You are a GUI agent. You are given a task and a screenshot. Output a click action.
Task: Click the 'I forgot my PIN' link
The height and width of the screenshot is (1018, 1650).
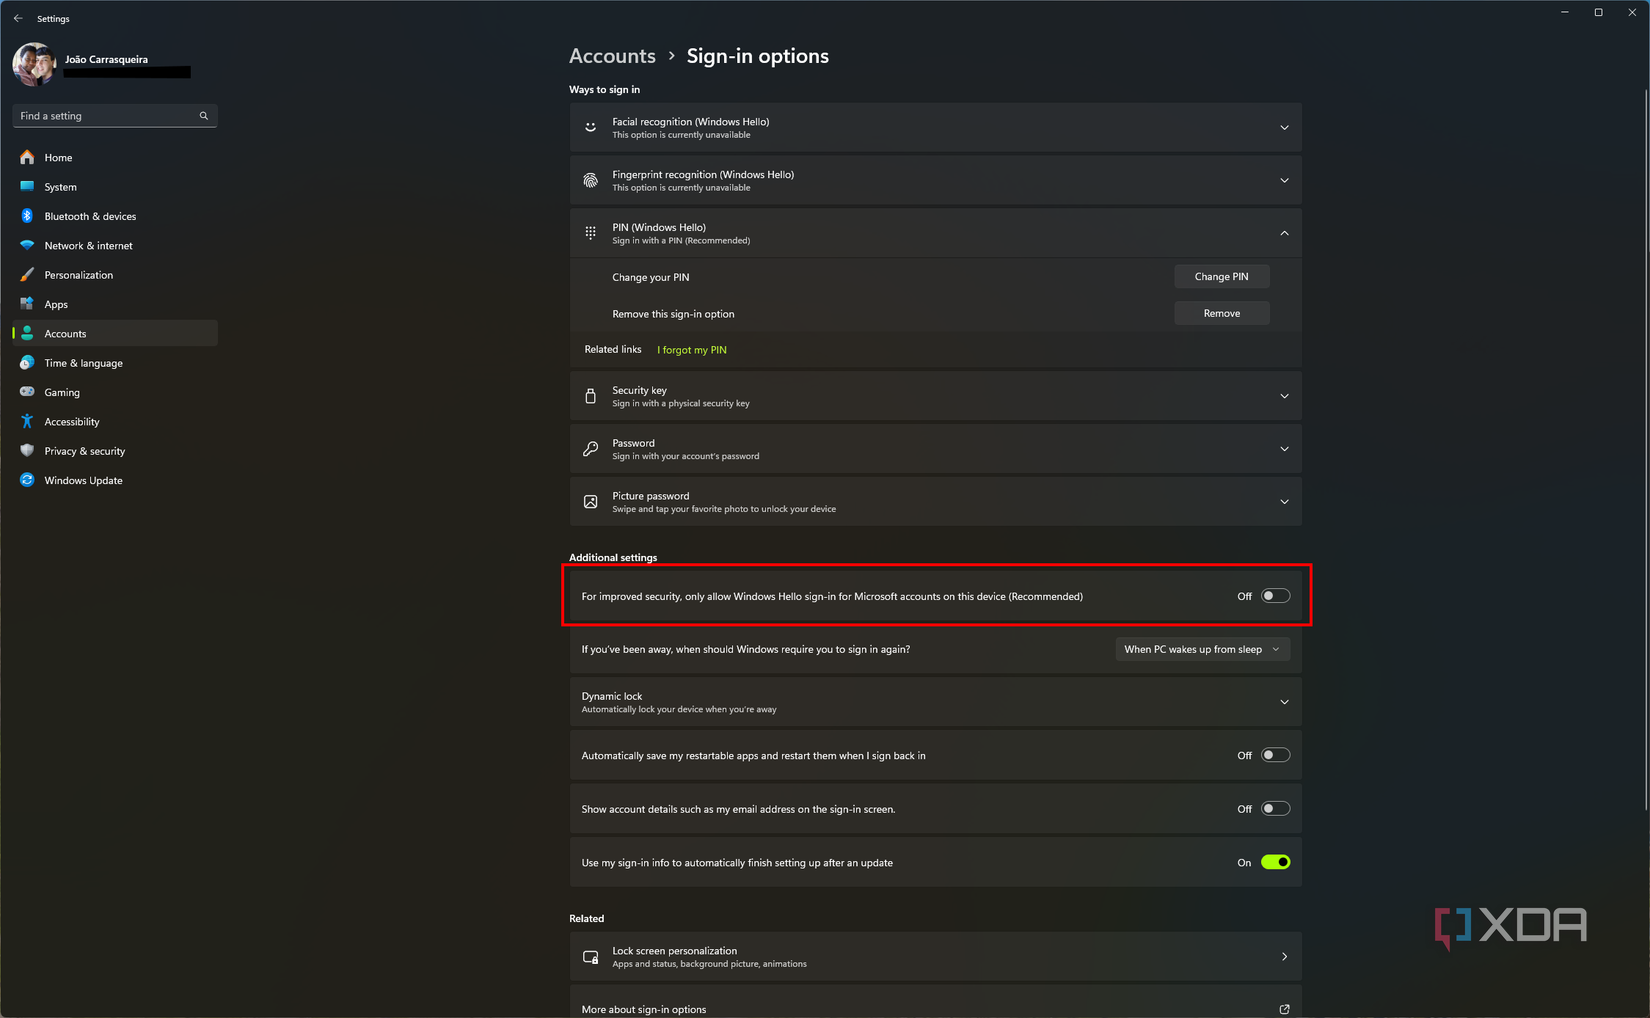(x=692, y=350)
